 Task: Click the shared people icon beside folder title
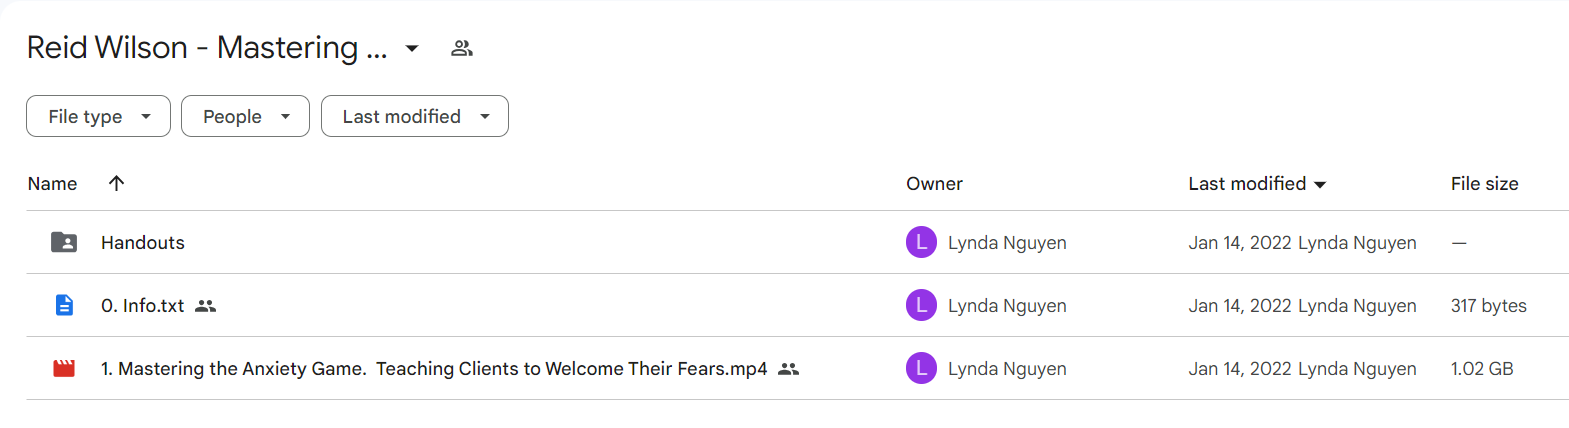461,48
